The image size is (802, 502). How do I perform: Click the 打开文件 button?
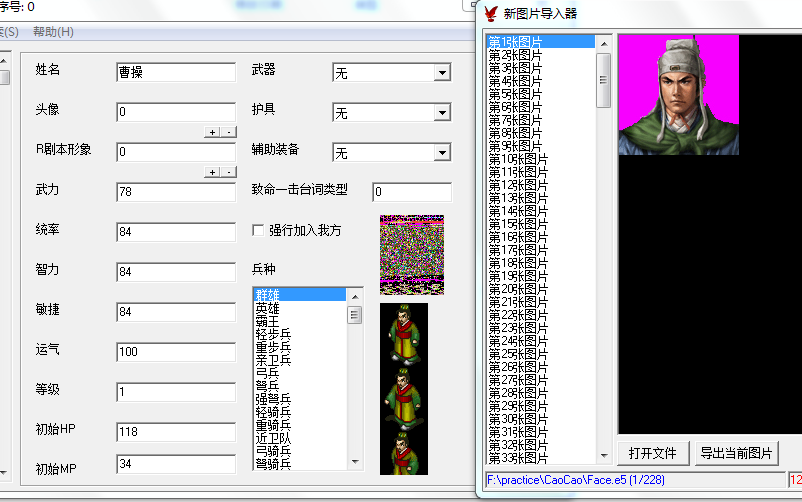(x=652, y=453)
